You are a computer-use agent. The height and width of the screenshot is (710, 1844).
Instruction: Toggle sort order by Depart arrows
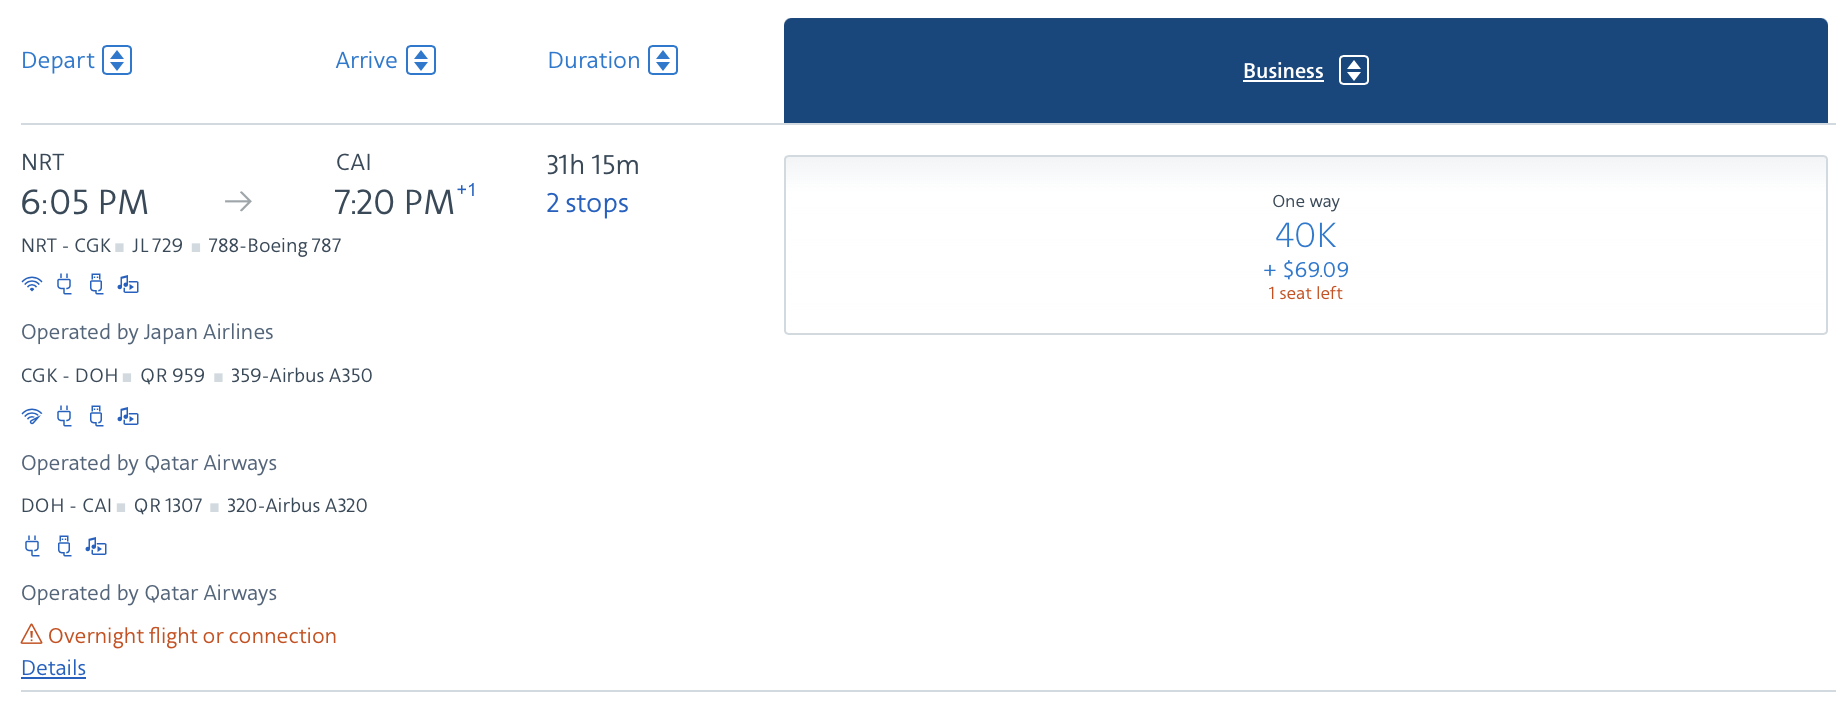(117, 60)
